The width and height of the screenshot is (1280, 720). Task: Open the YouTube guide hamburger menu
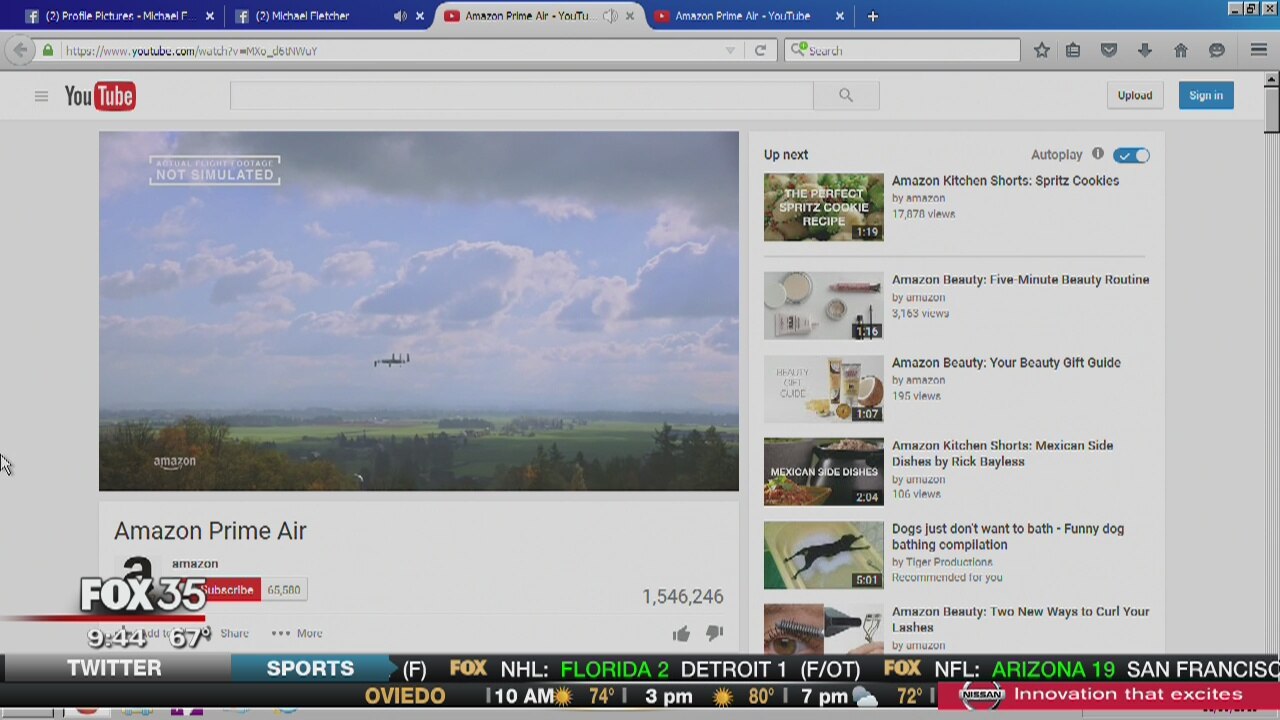[41, 96]
